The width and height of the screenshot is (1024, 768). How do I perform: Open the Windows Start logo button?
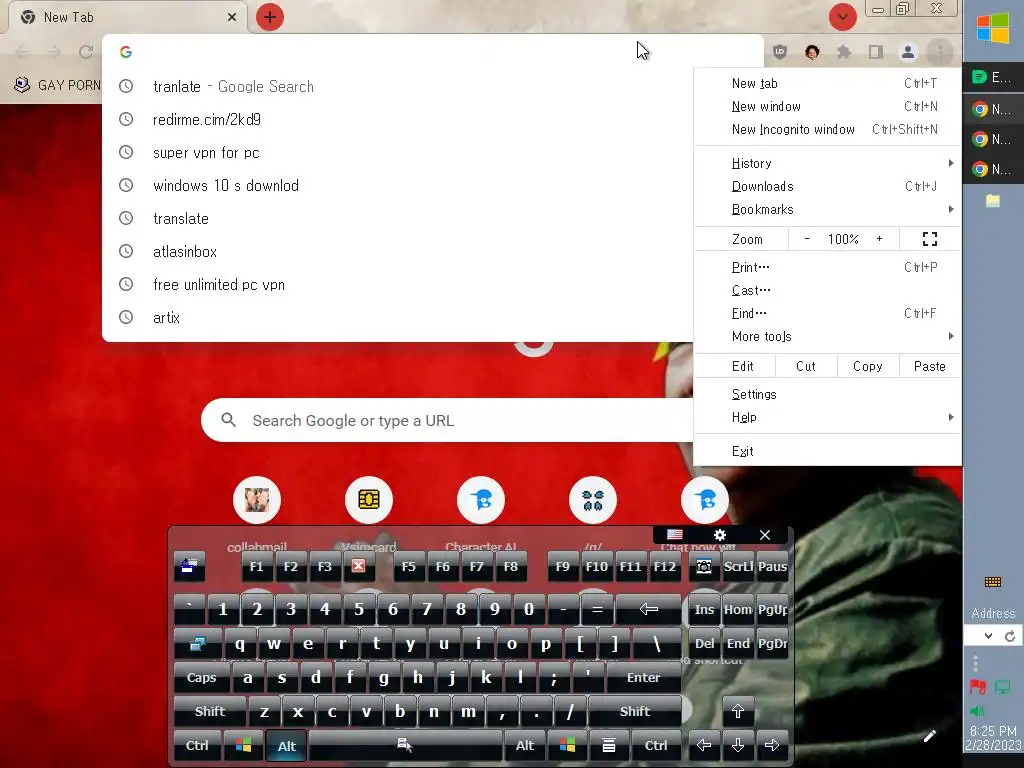tap(993, 29)
